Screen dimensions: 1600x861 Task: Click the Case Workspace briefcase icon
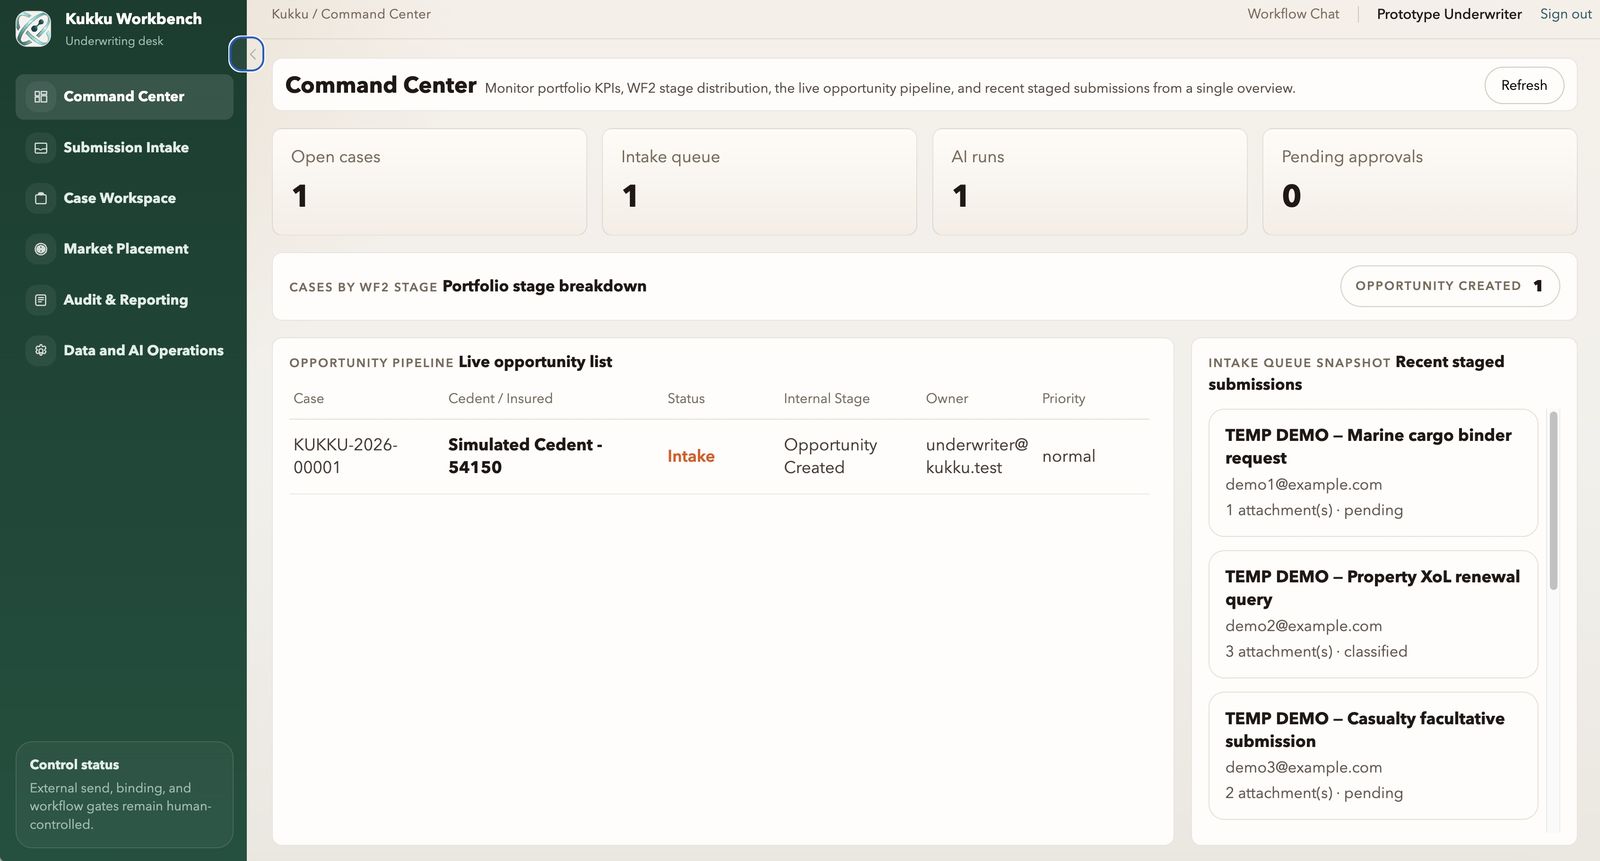coord(41,198)
